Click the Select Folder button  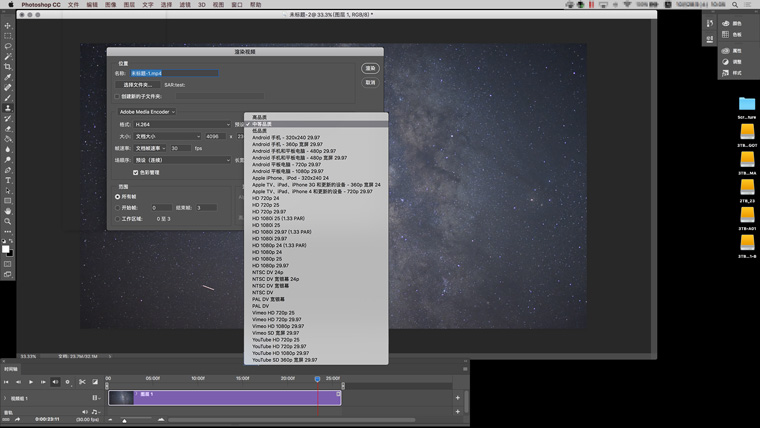click(x=138, y=85)
